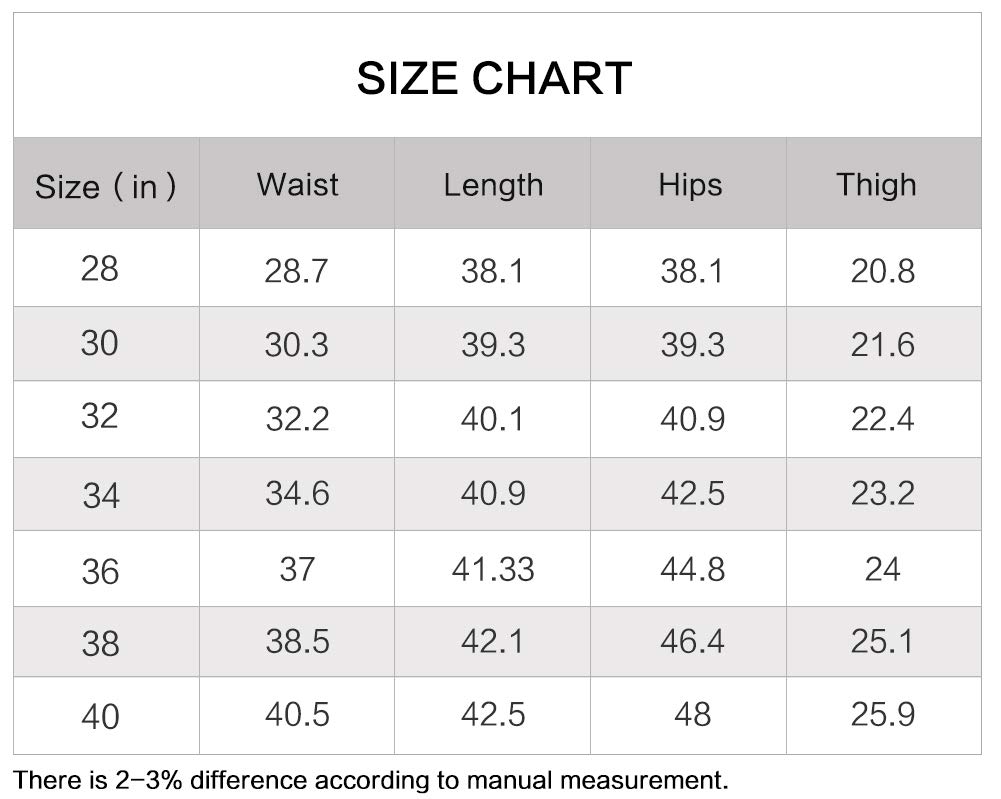Click the SIZE CHART title

(x=494, y=78)
